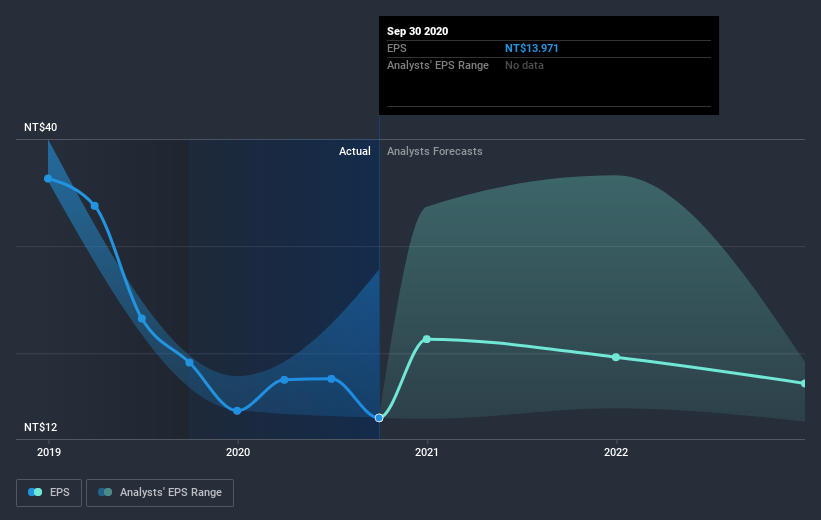Select the Sep 30 2020 EPS data point
The image size is (821, 520).
click(379, 418)
